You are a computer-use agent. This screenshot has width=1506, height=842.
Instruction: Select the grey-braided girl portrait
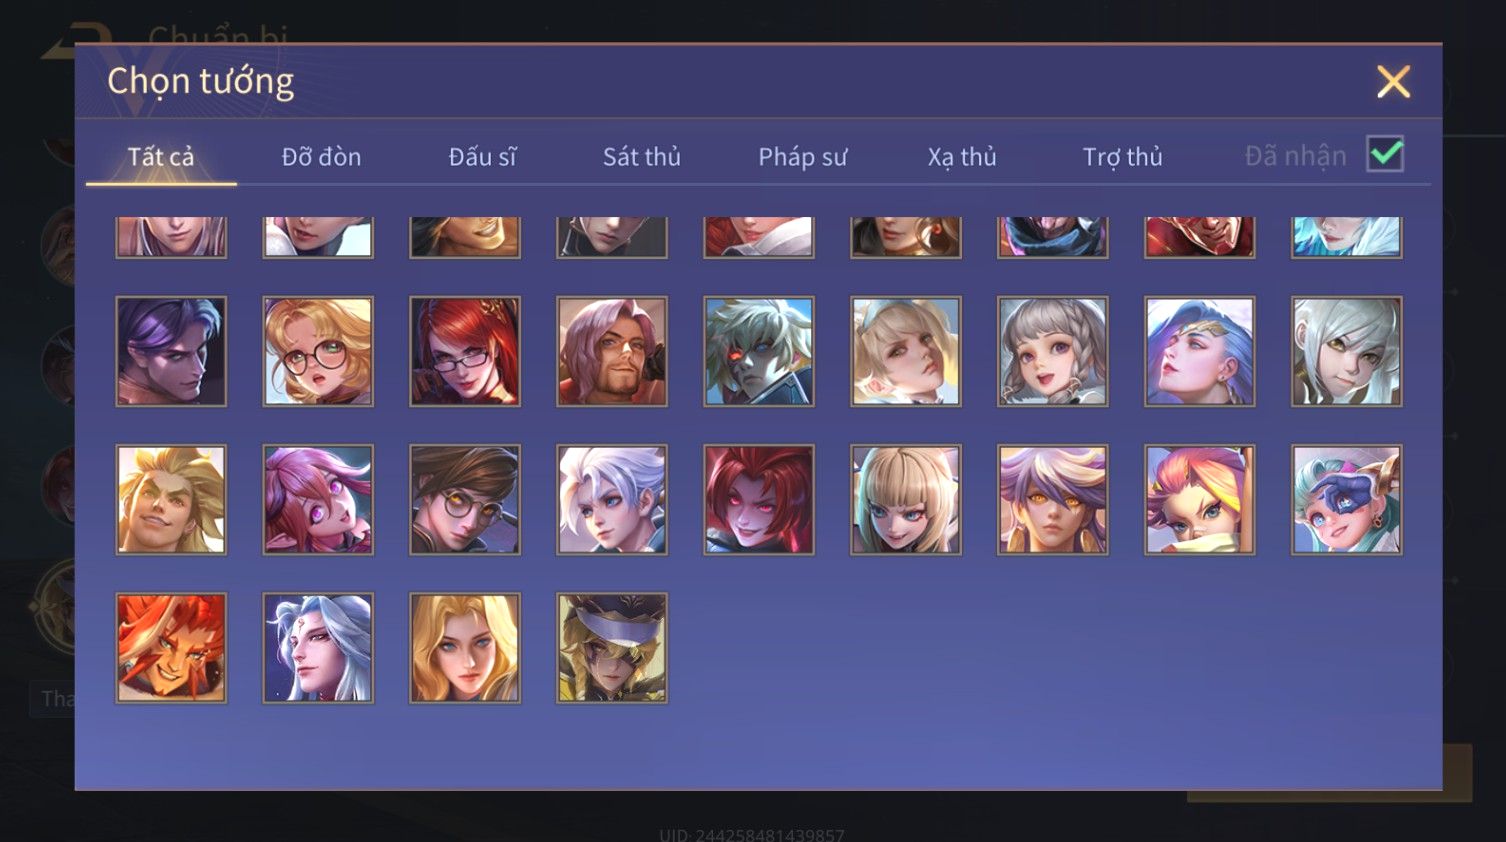[1053, 351]
